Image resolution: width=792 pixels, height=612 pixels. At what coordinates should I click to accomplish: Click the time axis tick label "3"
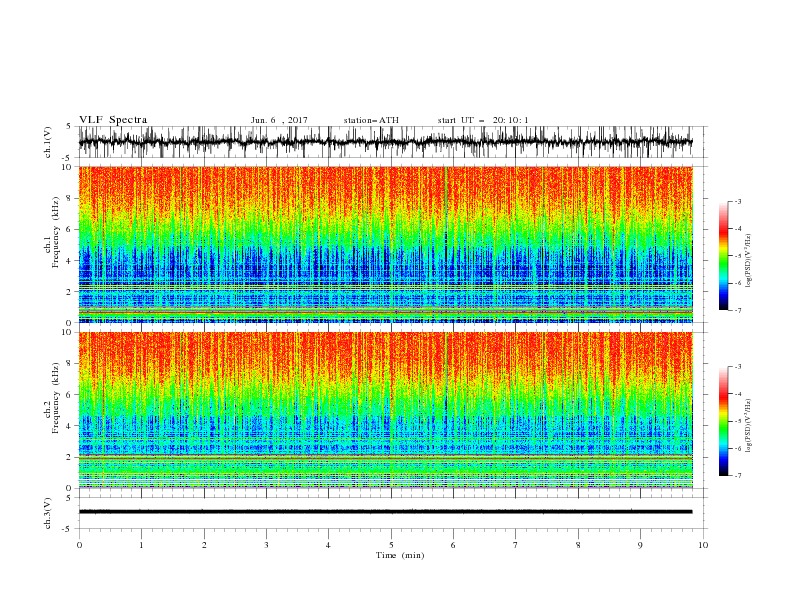[x=266, y=545]
